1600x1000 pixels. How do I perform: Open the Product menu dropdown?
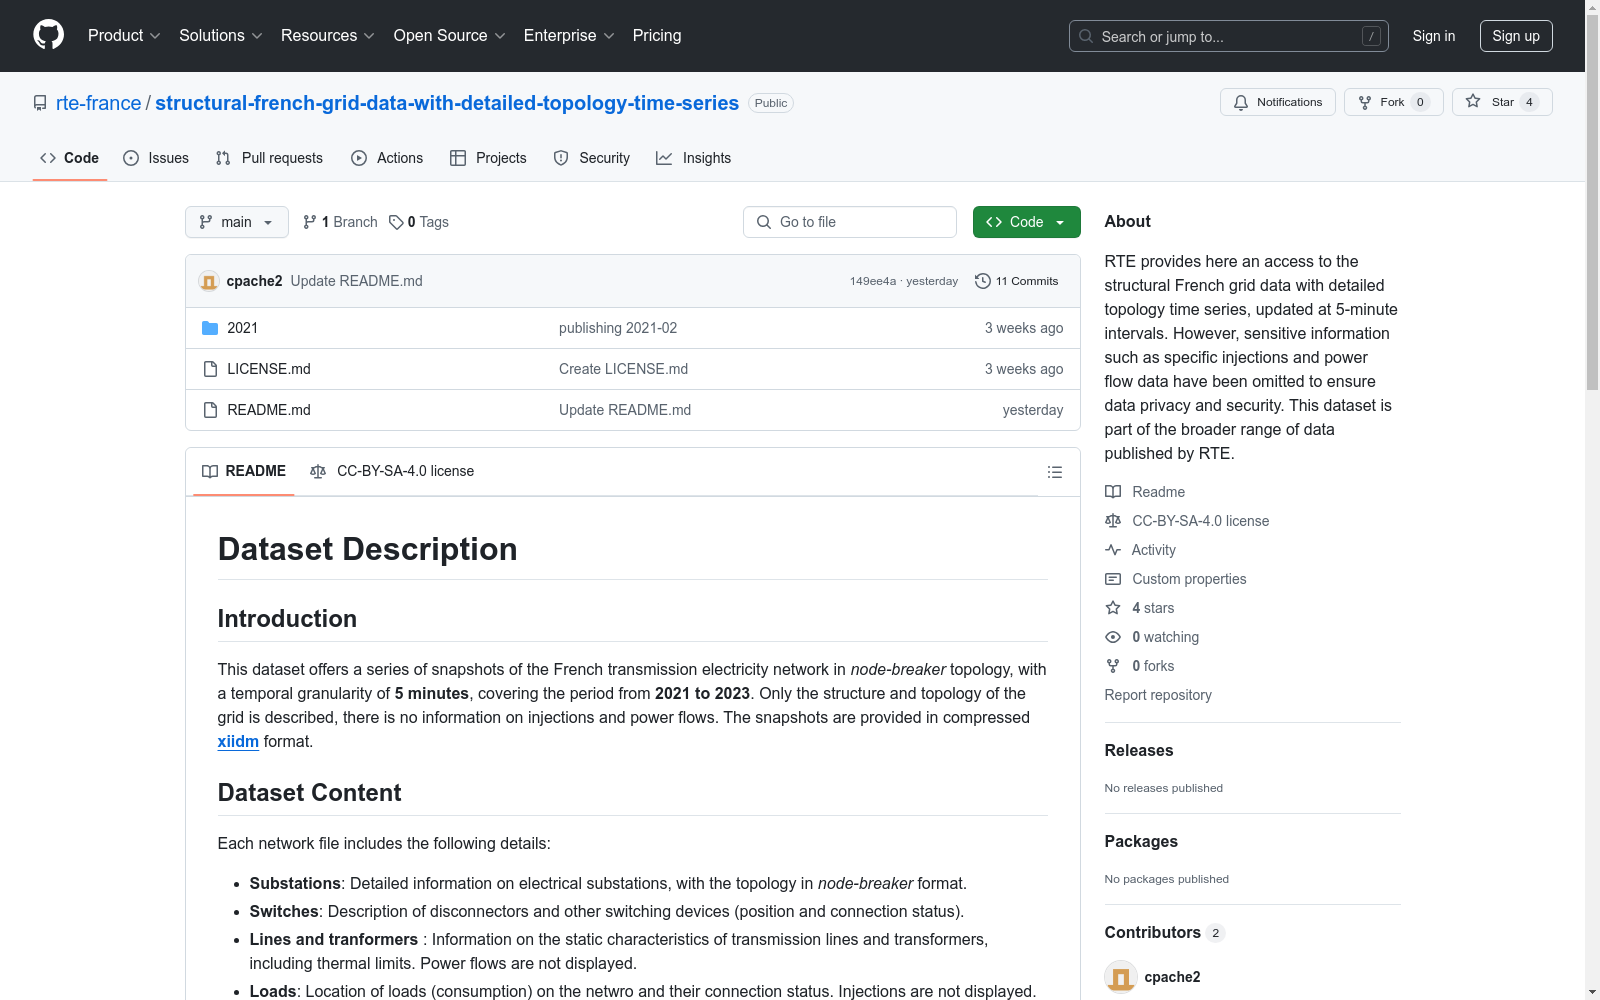(124, 36)
